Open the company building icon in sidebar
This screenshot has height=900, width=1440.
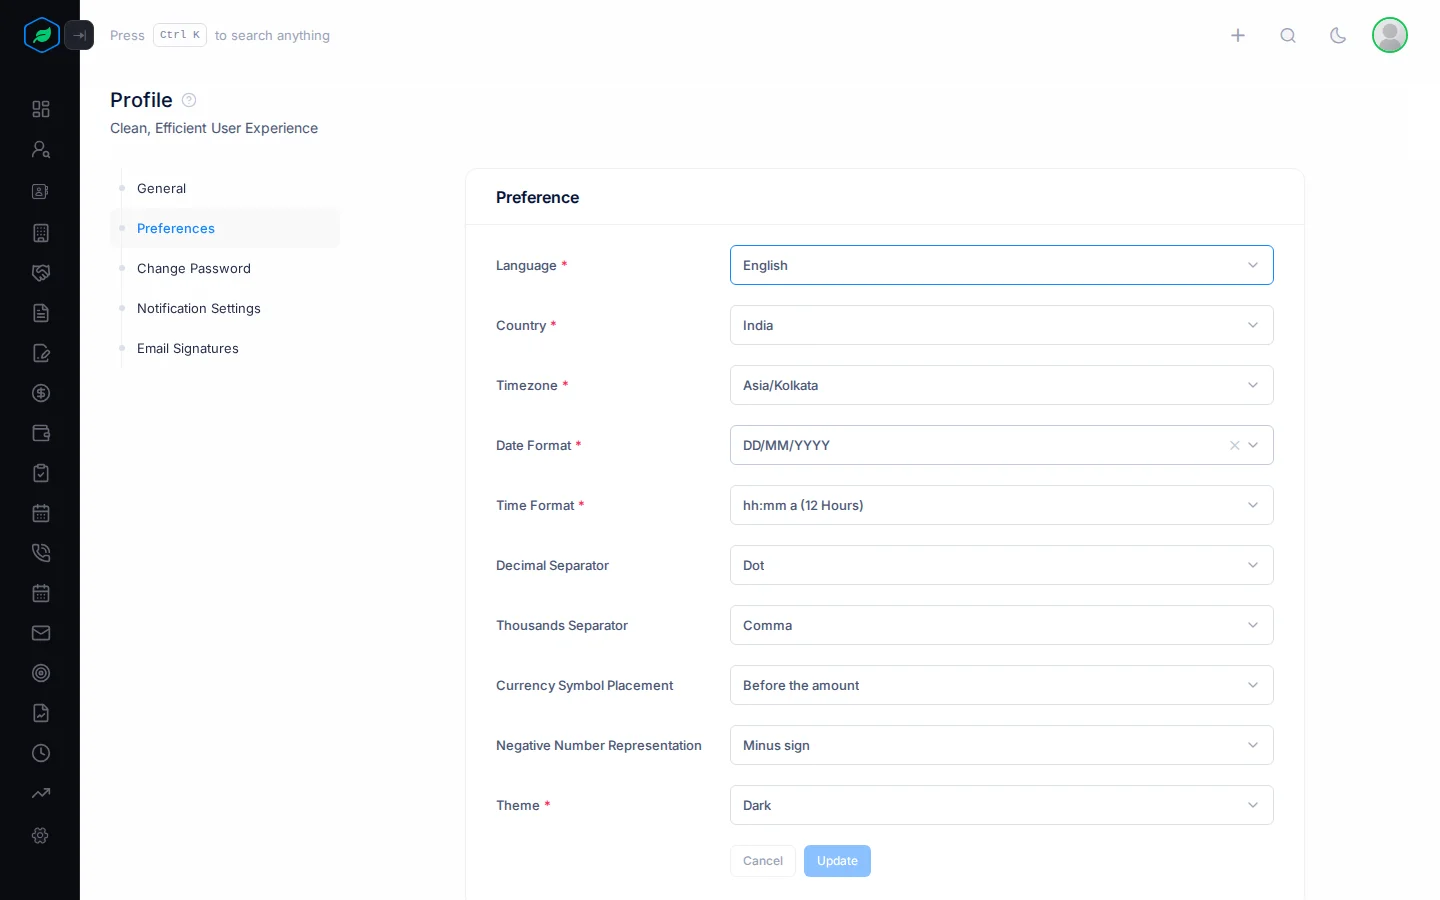coord(41,233)
